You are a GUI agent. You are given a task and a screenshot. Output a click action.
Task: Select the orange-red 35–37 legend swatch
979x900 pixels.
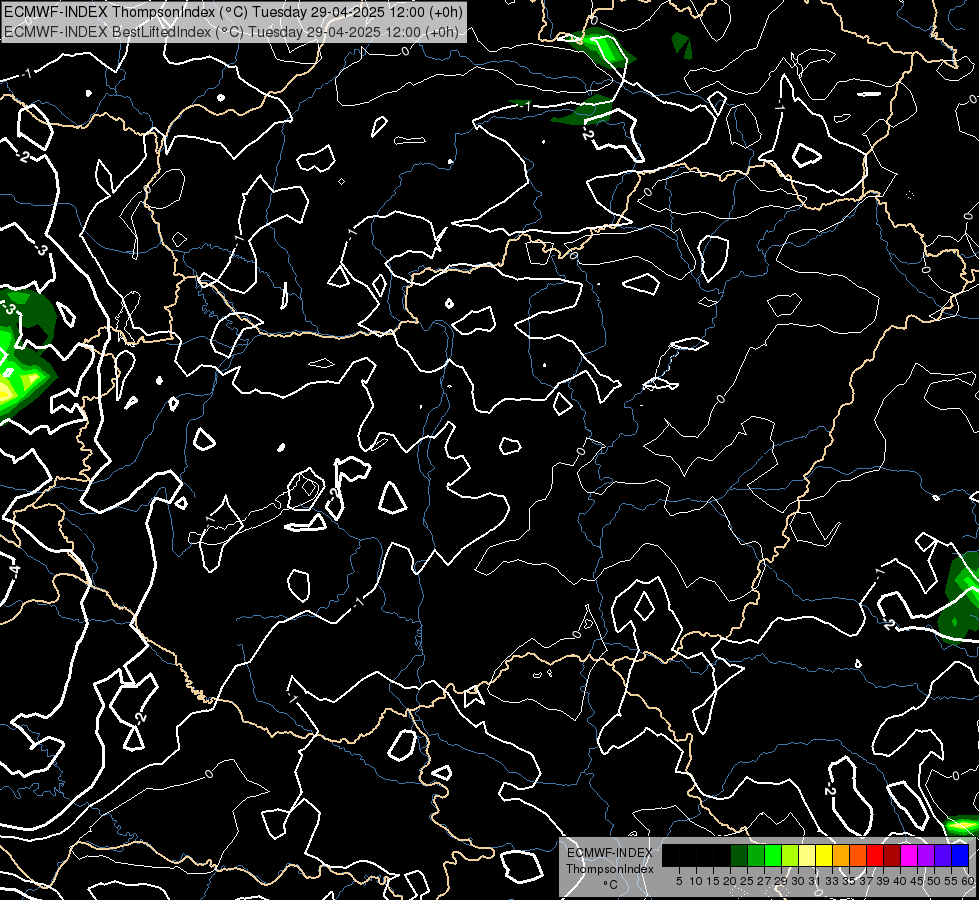tap(858, 855)
